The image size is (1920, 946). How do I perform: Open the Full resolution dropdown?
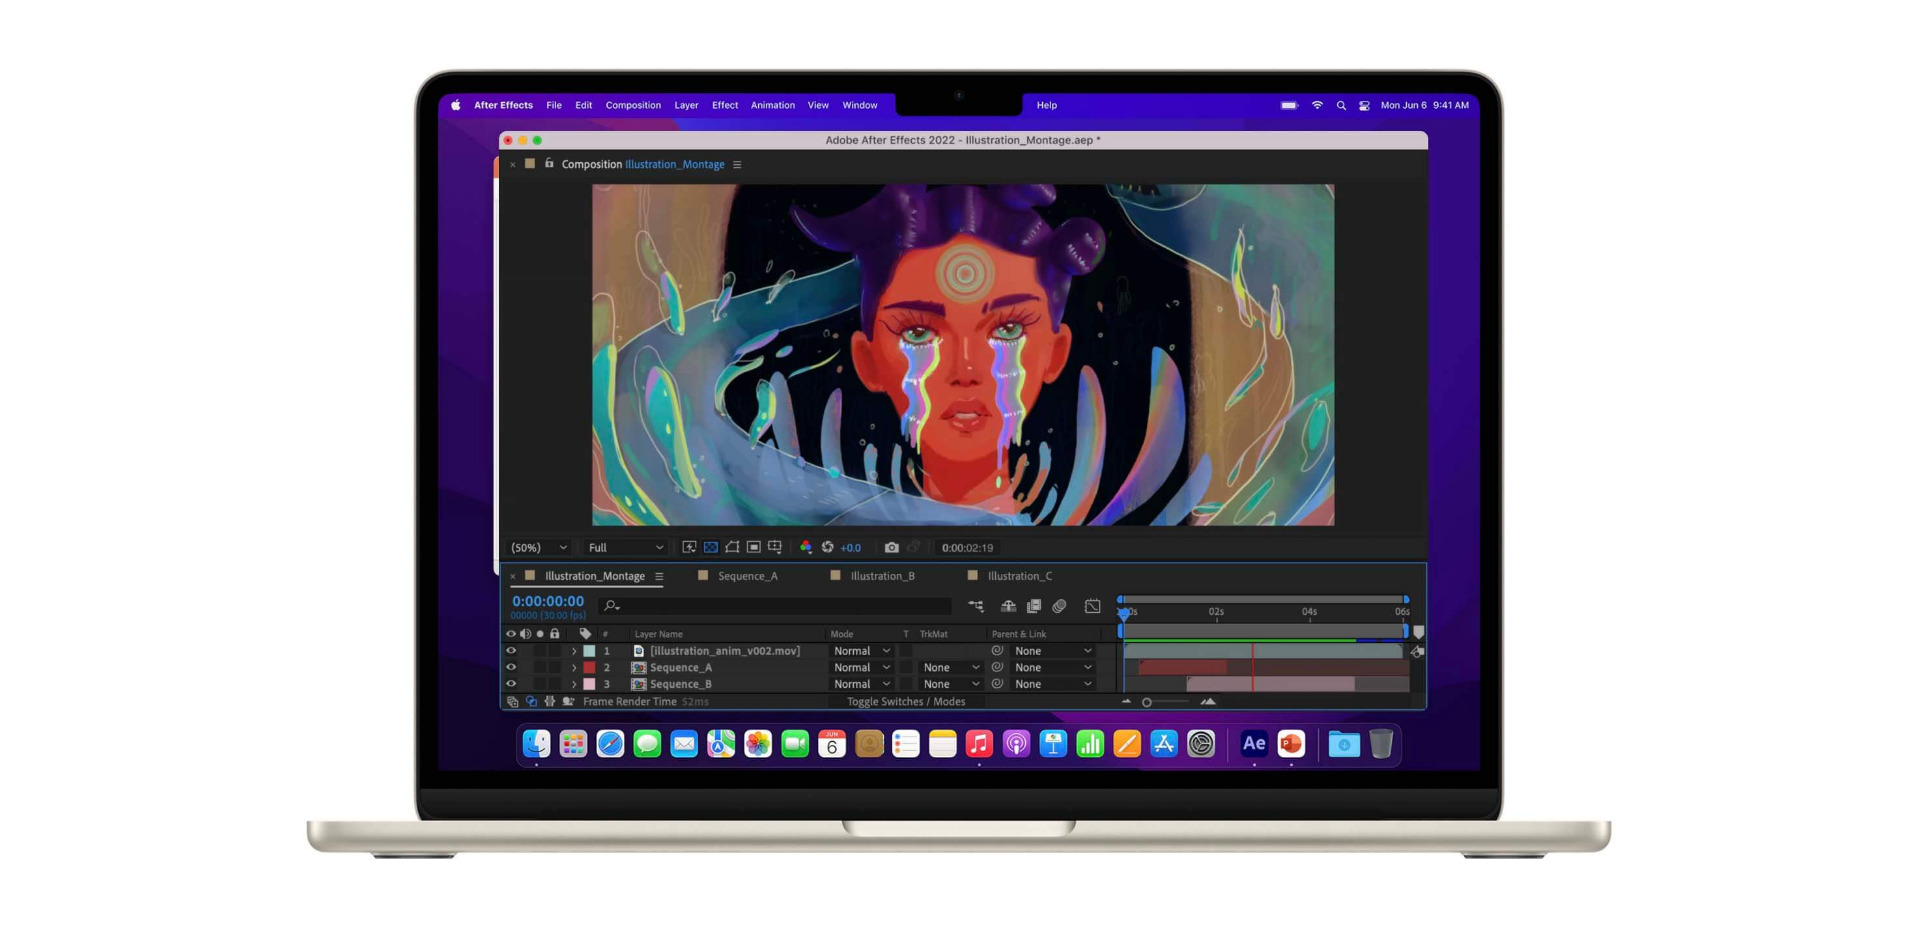[625, 548]
